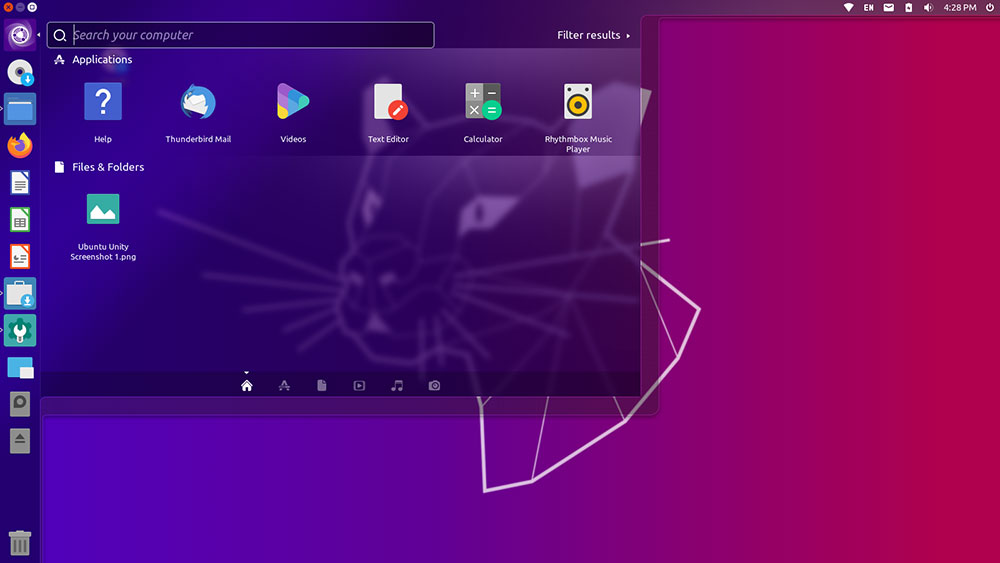
Task: Open Software store from launcher
Action: coord(20,294)
